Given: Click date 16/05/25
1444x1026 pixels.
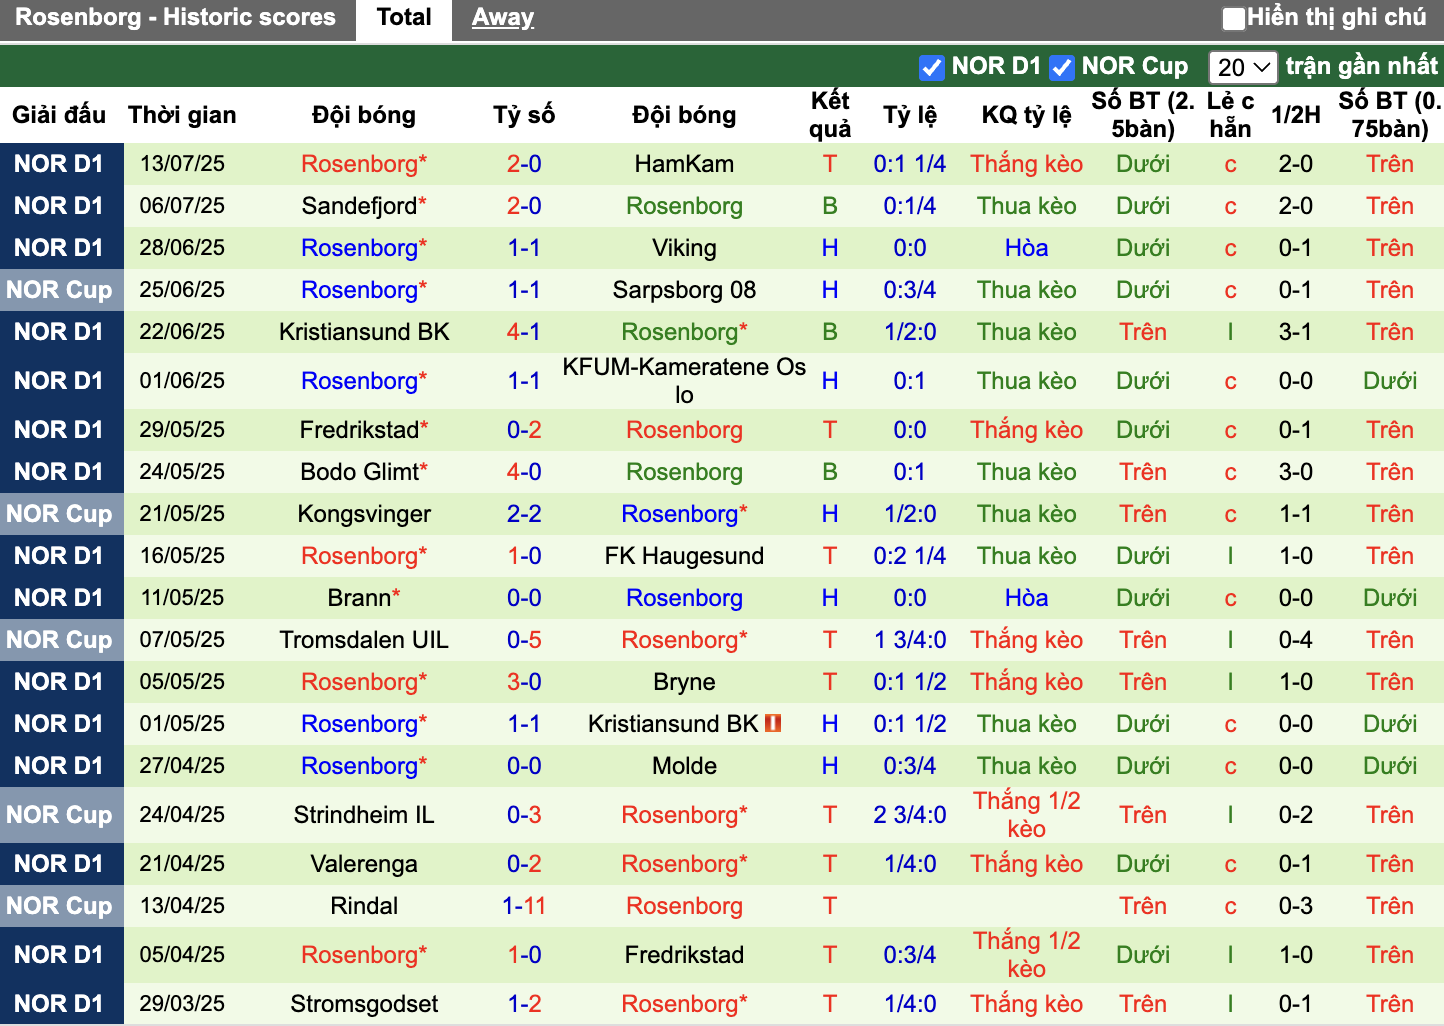Looking at the screenshot, I should pyautogui.click(x=182, y=556).
